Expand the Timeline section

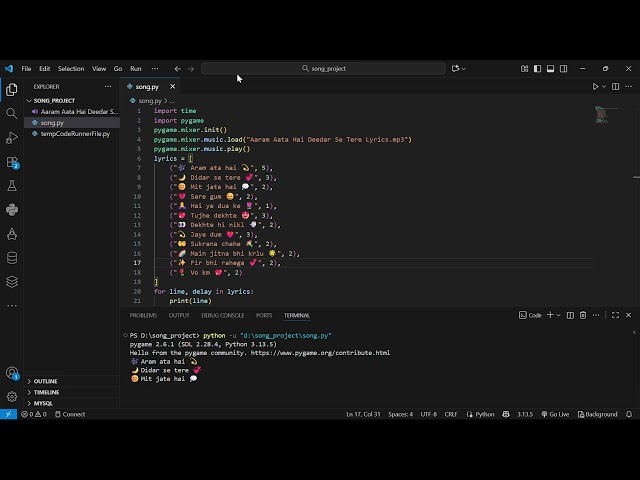click(x=72, y=392)
